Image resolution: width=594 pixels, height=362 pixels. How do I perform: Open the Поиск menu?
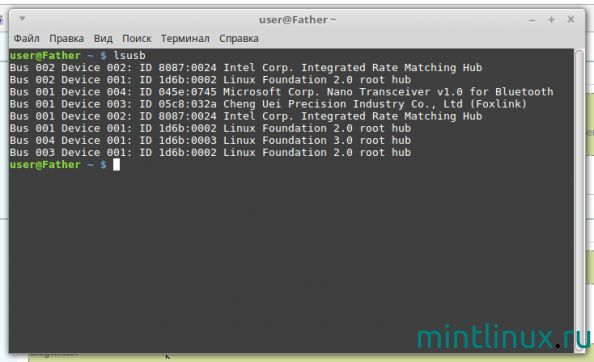point(137,39)
